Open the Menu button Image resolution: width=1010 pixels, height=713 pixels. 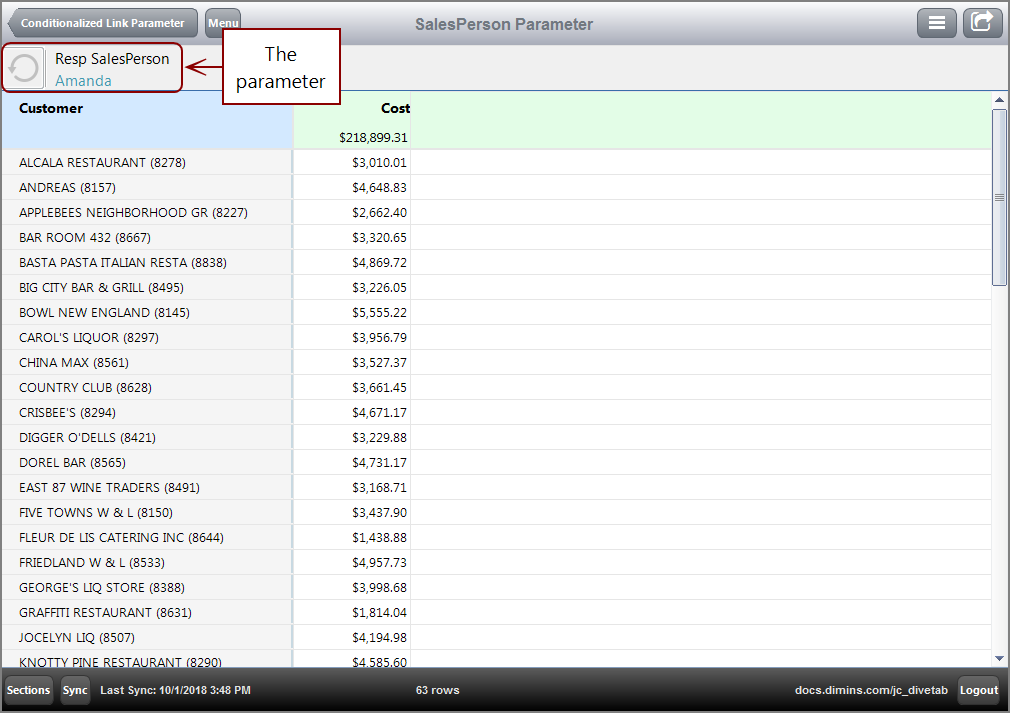[x=222, y=22]
